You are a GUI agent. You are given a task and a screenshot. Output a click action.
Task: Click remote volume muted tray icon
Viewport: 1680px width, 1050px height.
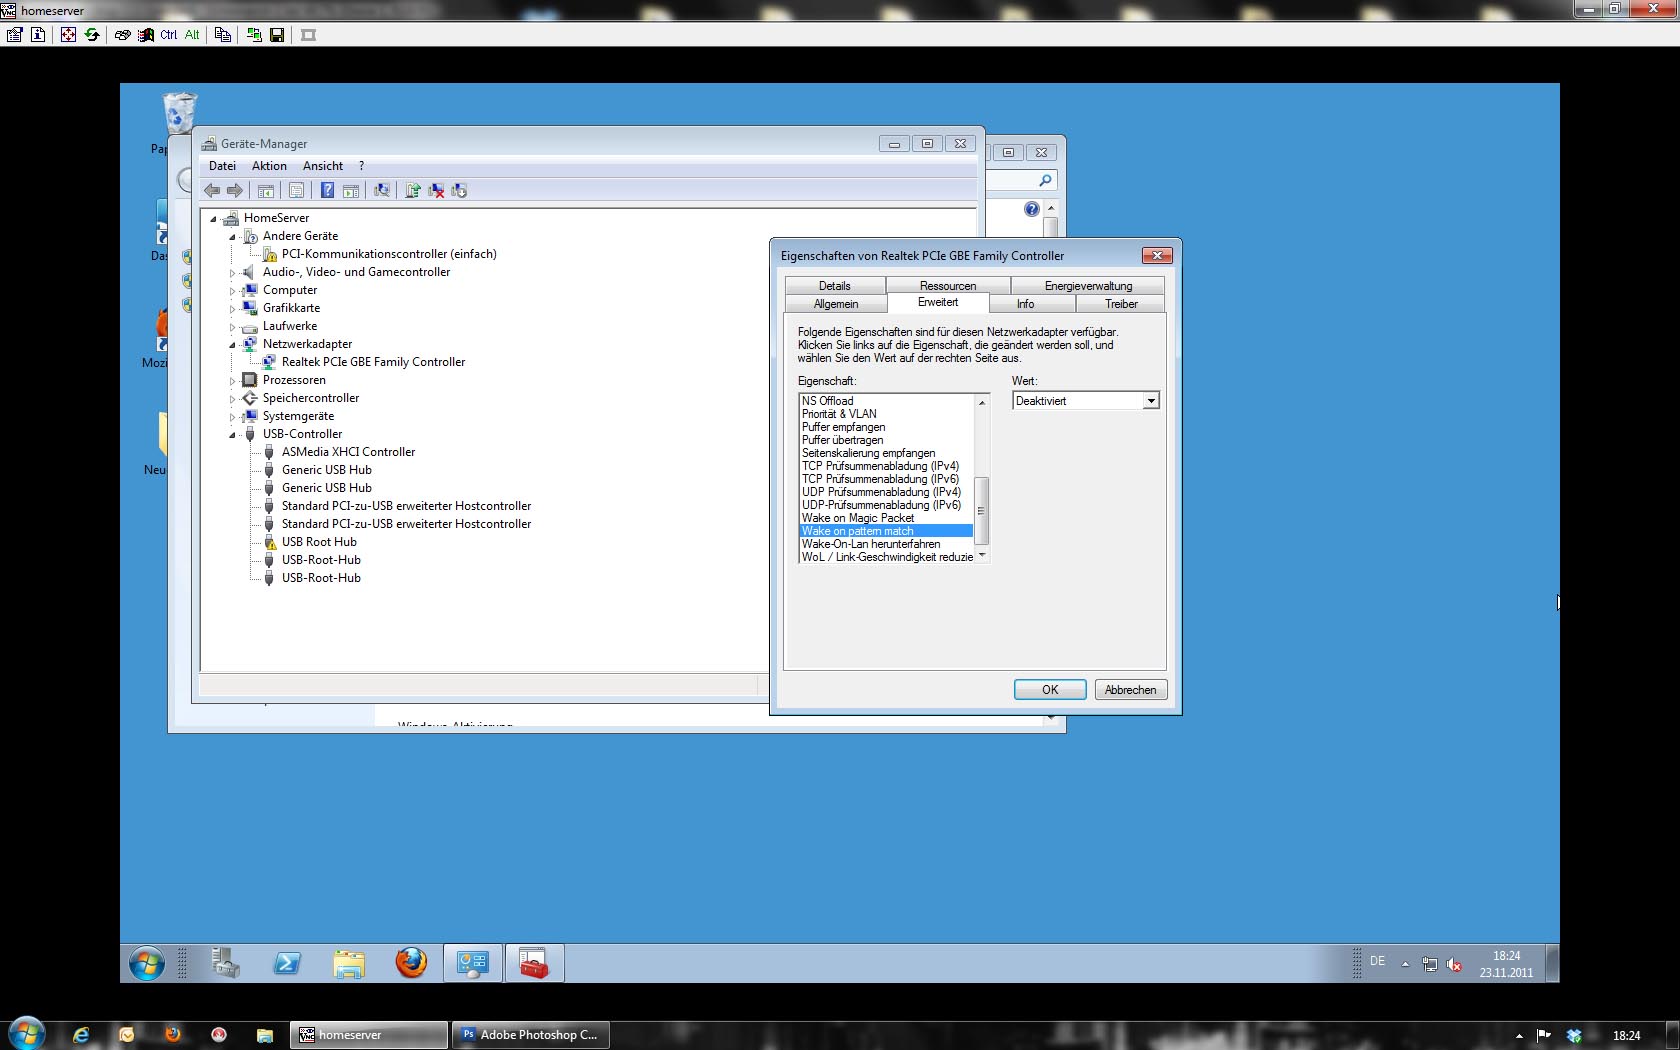click(1454, 965)
